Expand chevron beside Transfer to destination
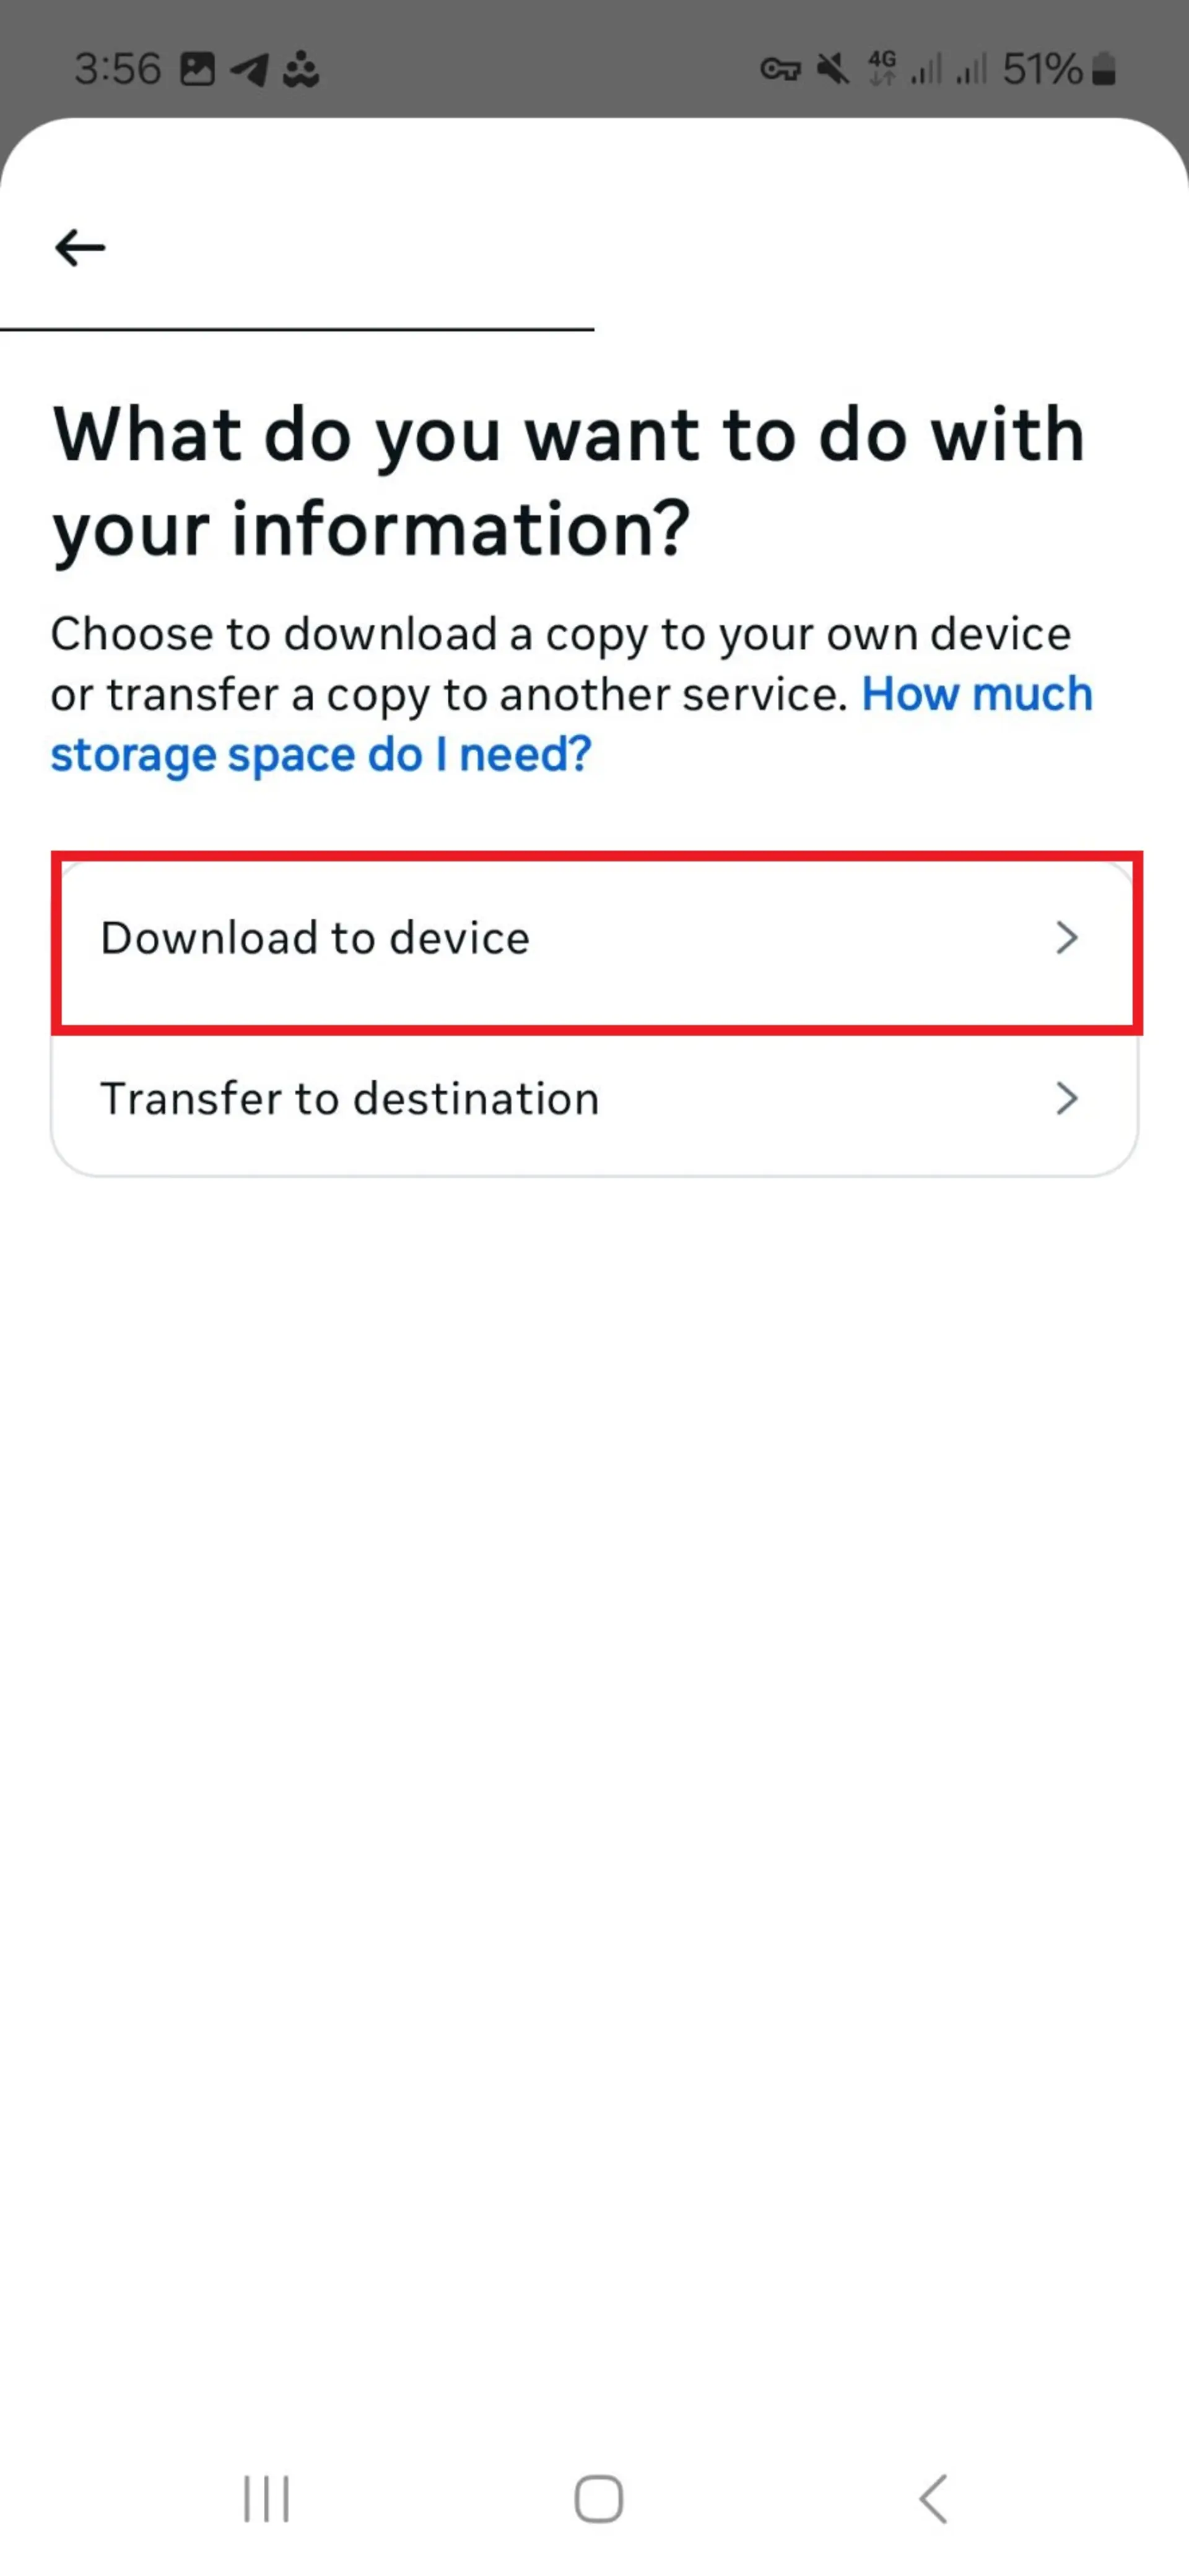The image size is (1189, 2576). (1067, 1098)
